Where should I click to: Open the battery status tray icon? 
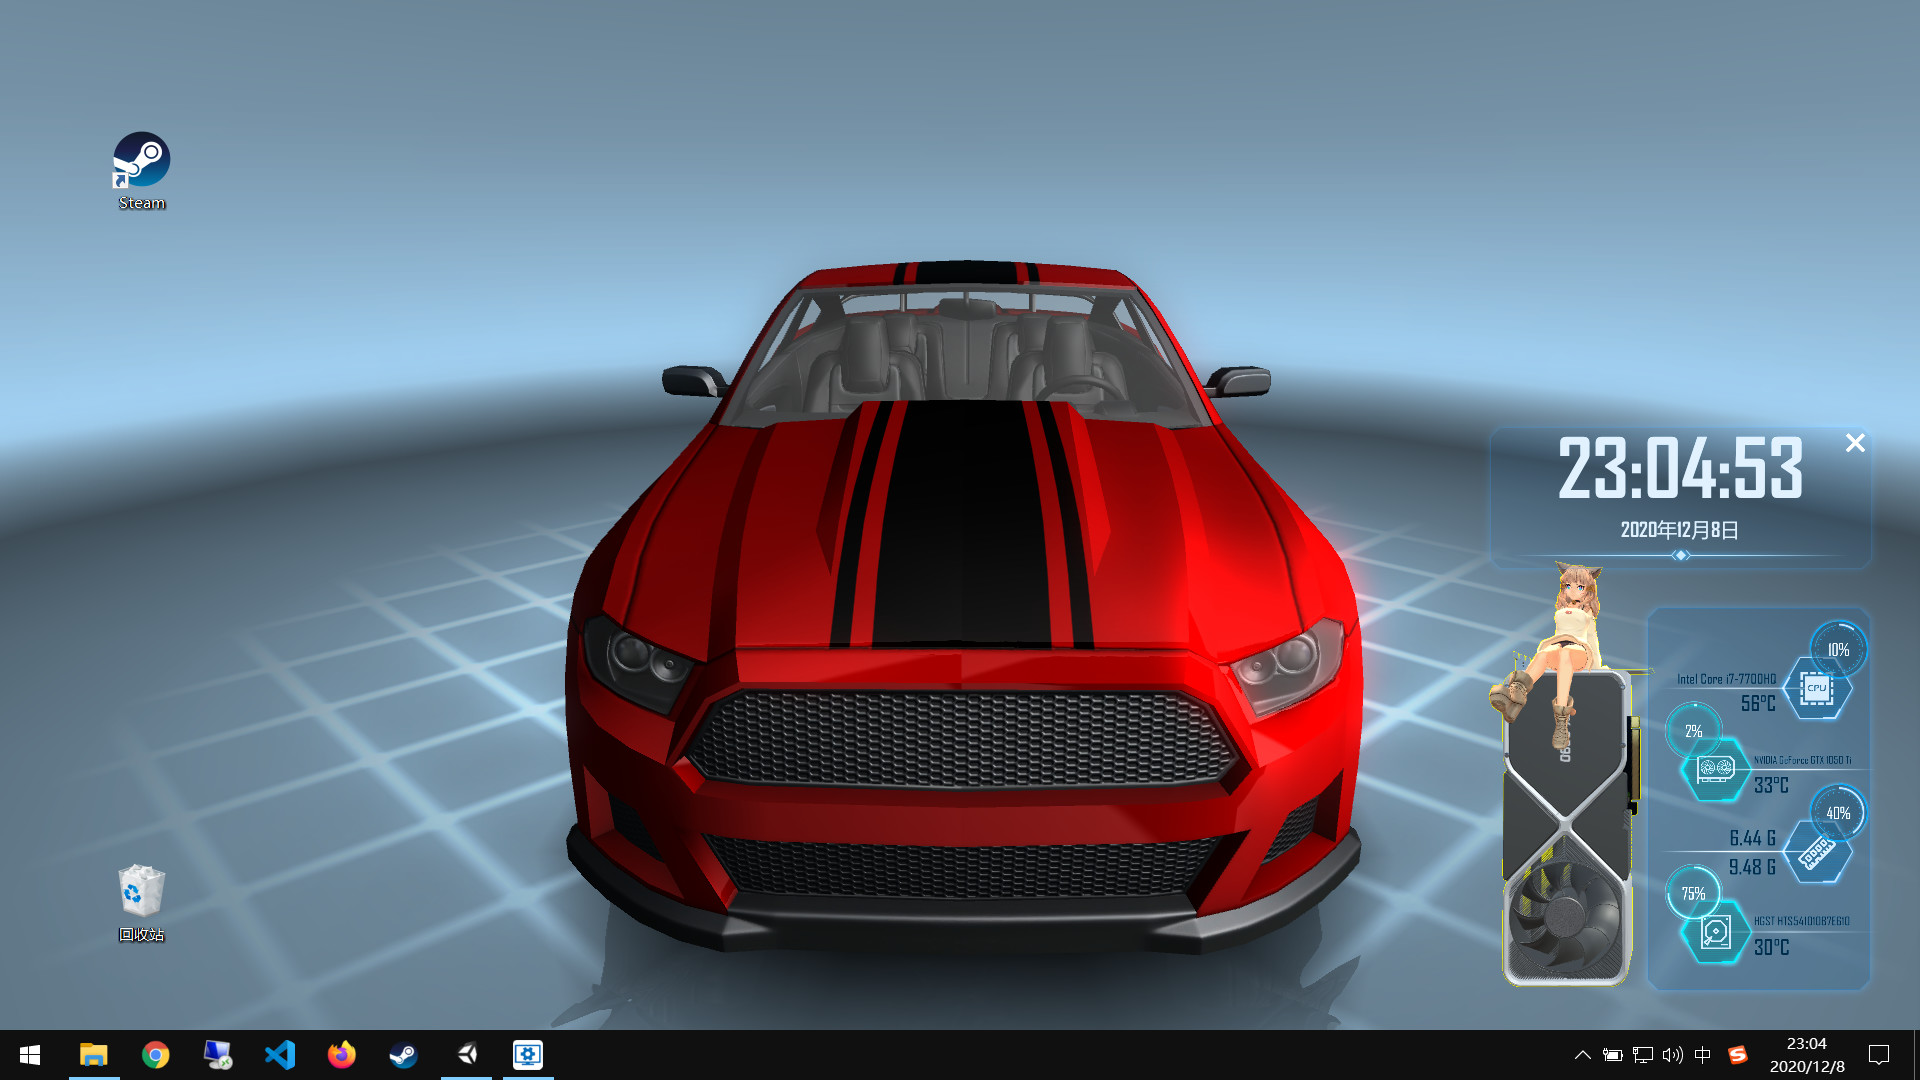[x=1612, y=1055]
